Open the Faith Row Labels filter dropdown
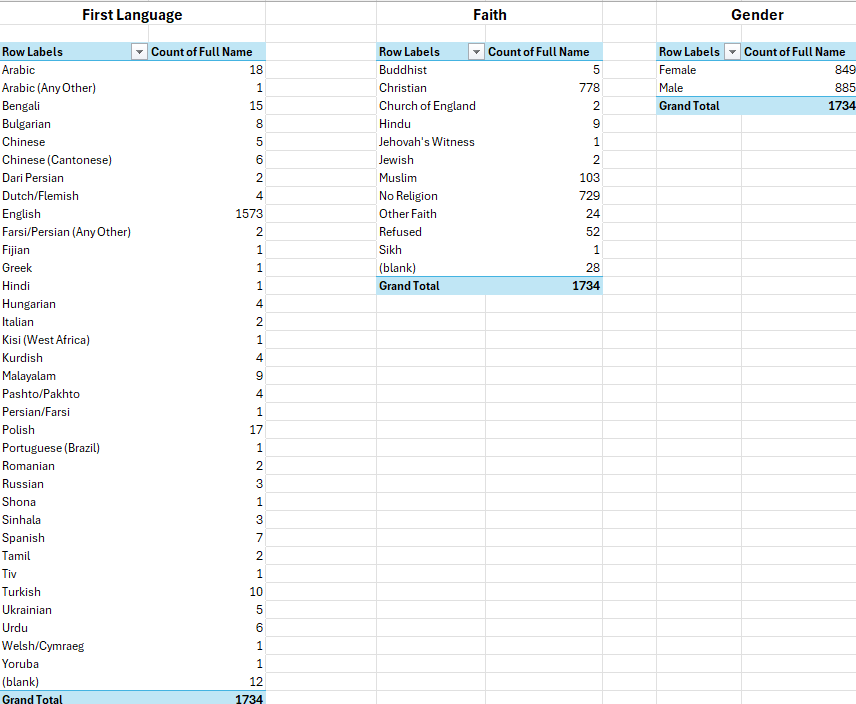This screenshot has width=856, height=704. [477, 52]
